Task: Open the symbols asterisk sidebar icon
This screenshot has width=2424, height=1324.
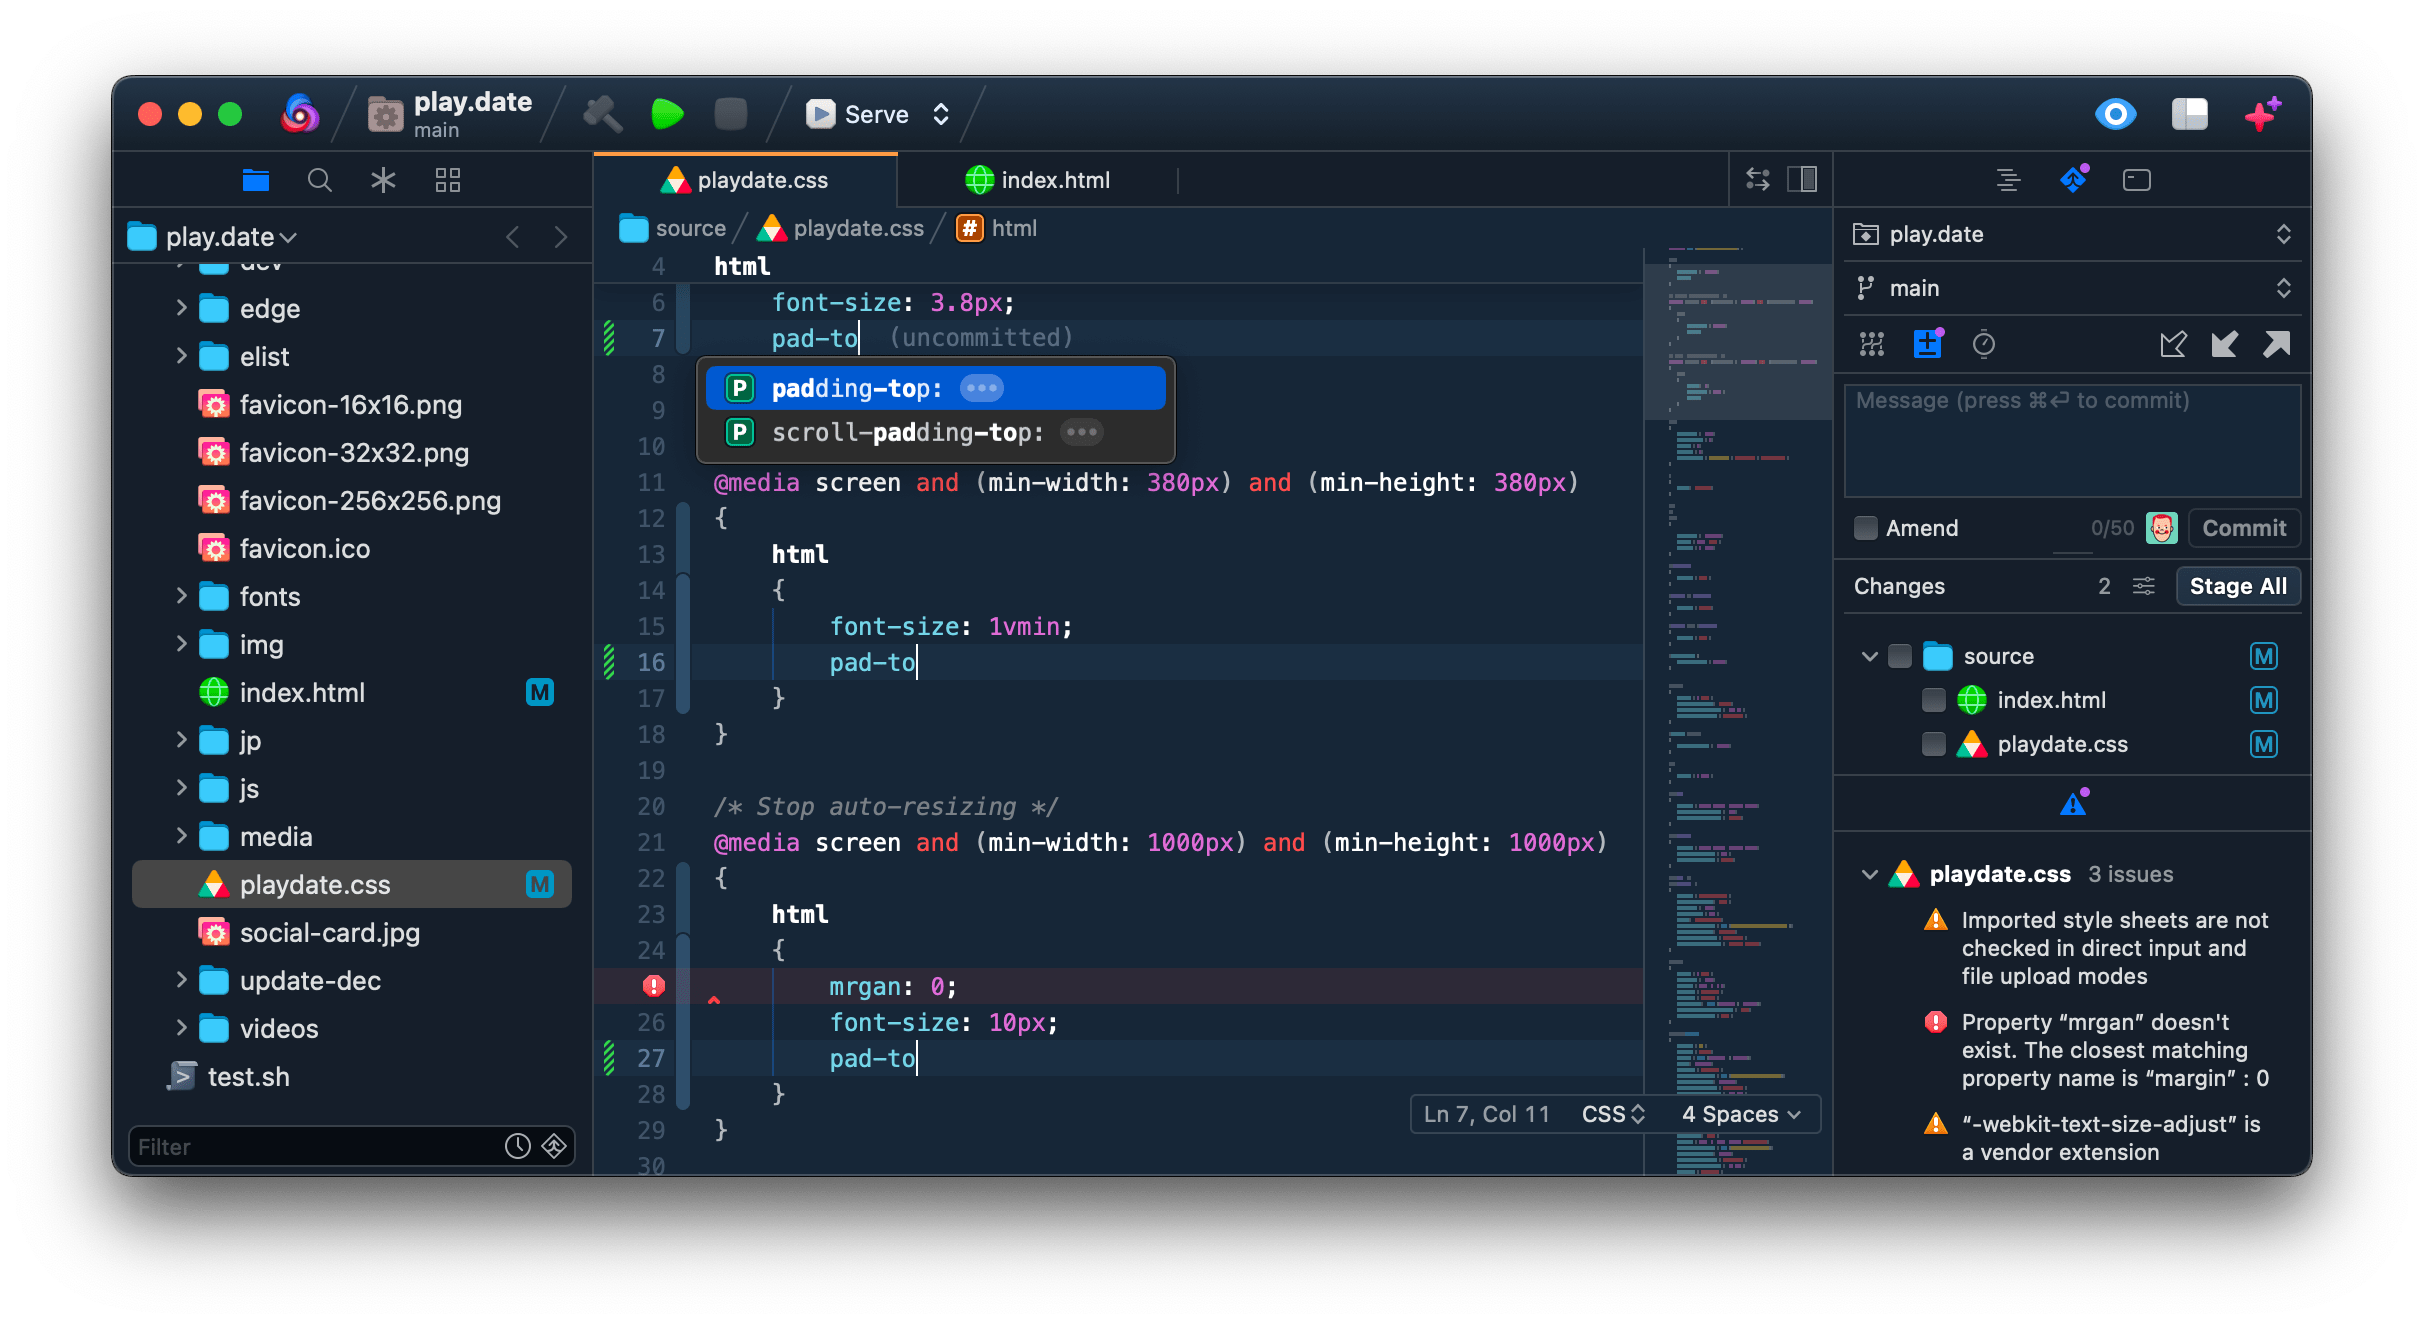Action: (x=383, y=180)
